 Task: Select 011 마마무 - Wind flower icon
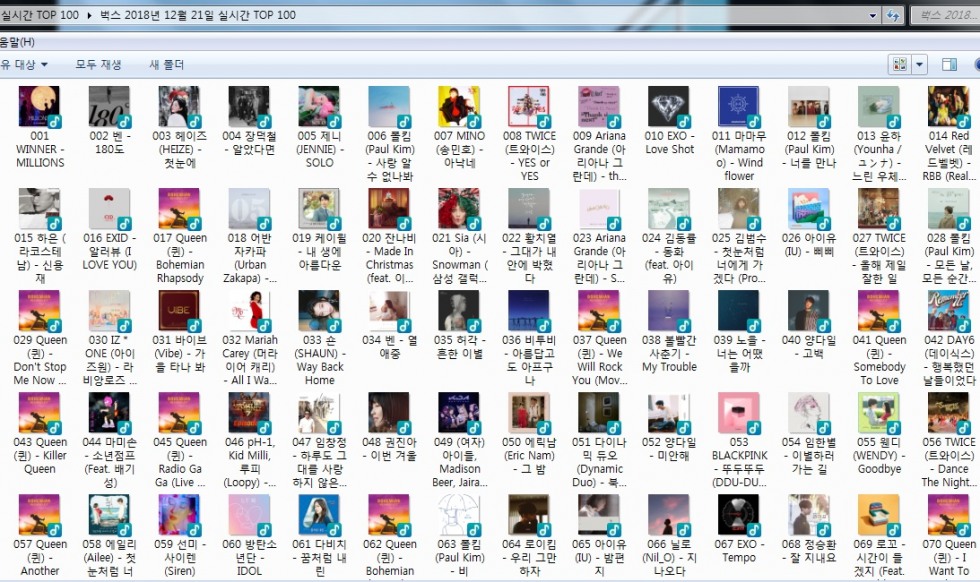pyautogui.click(x=739, y=107)
